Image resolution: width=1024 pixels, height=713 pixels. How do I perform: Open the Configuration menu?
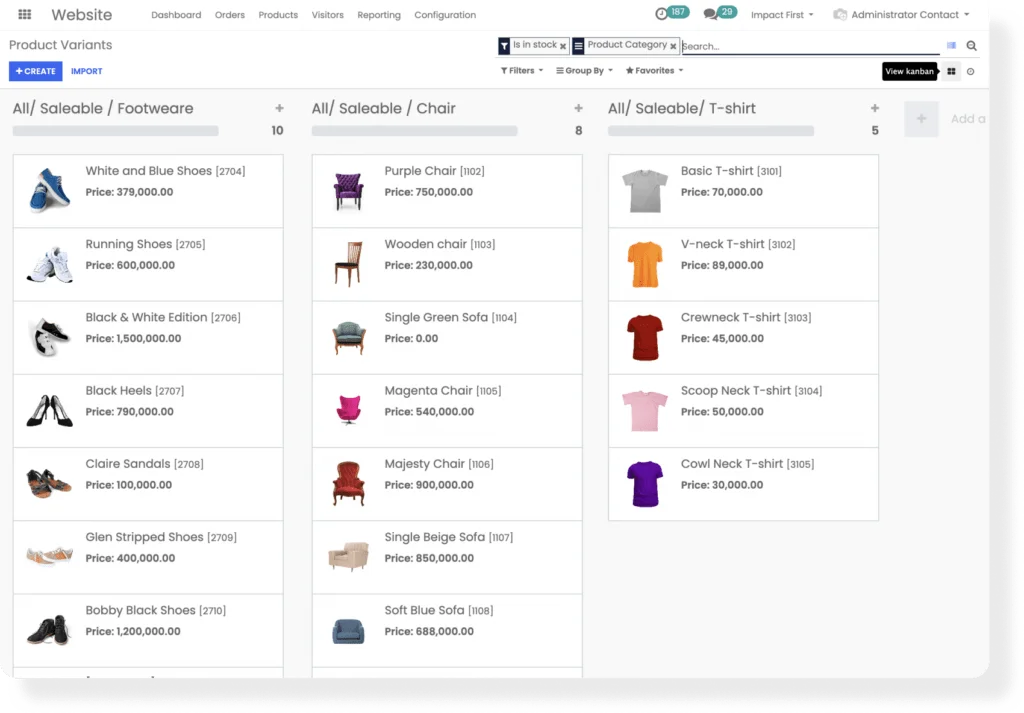445,14
